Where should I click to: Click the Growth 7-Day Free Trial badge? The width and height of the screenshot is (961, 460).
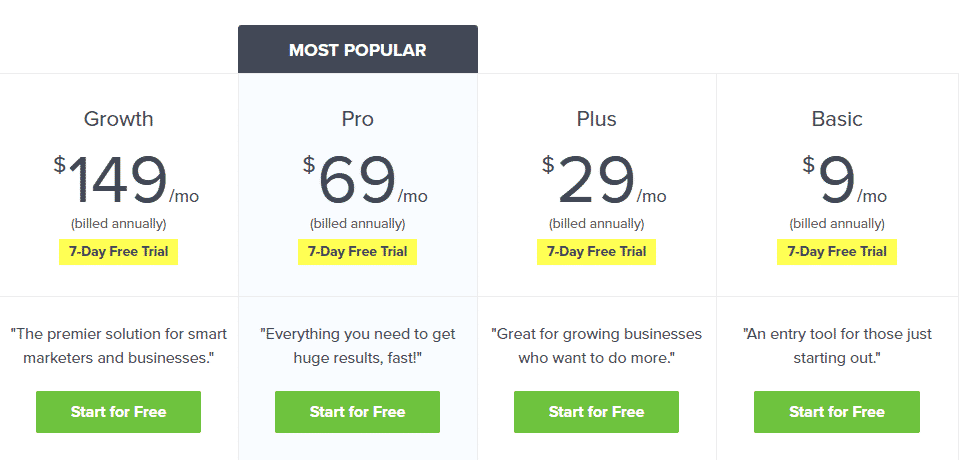pyautogui.click(x=118, y=251)
